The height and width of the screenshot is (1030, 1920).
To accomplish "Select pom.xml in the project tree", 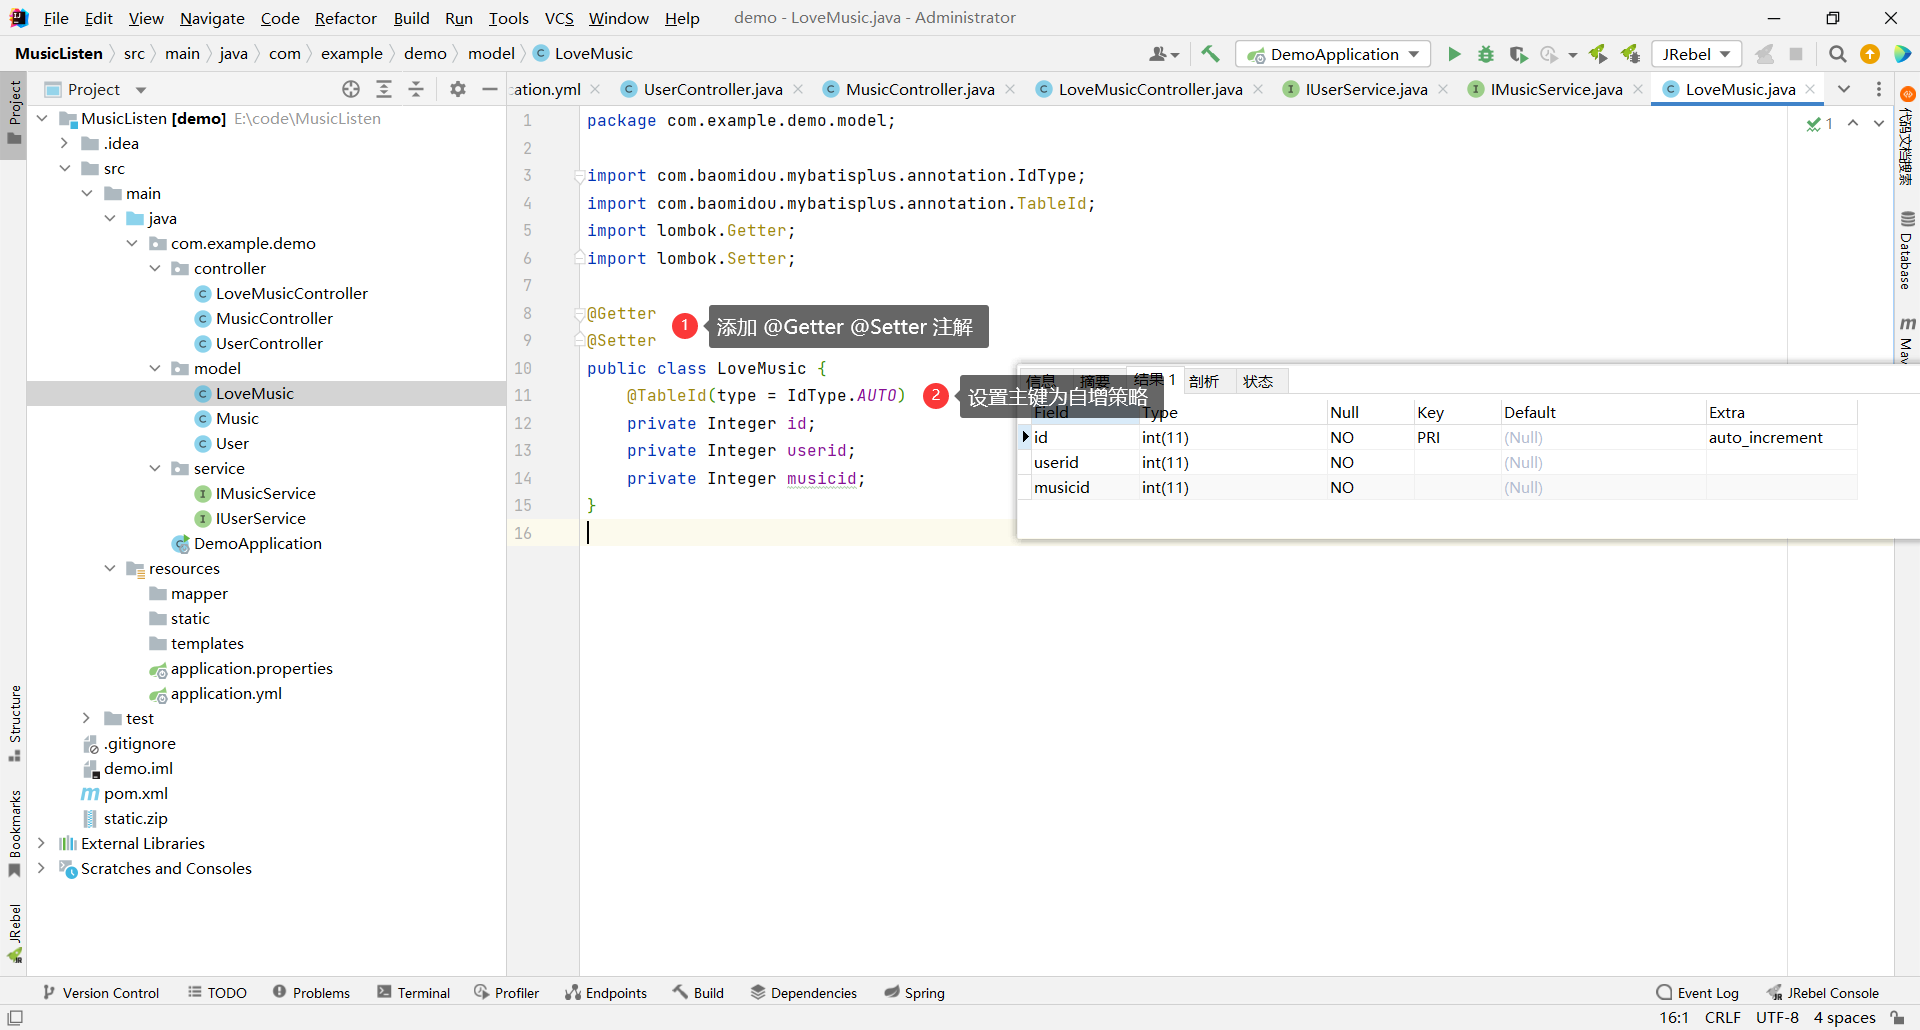I will click(x=135, y=793).
